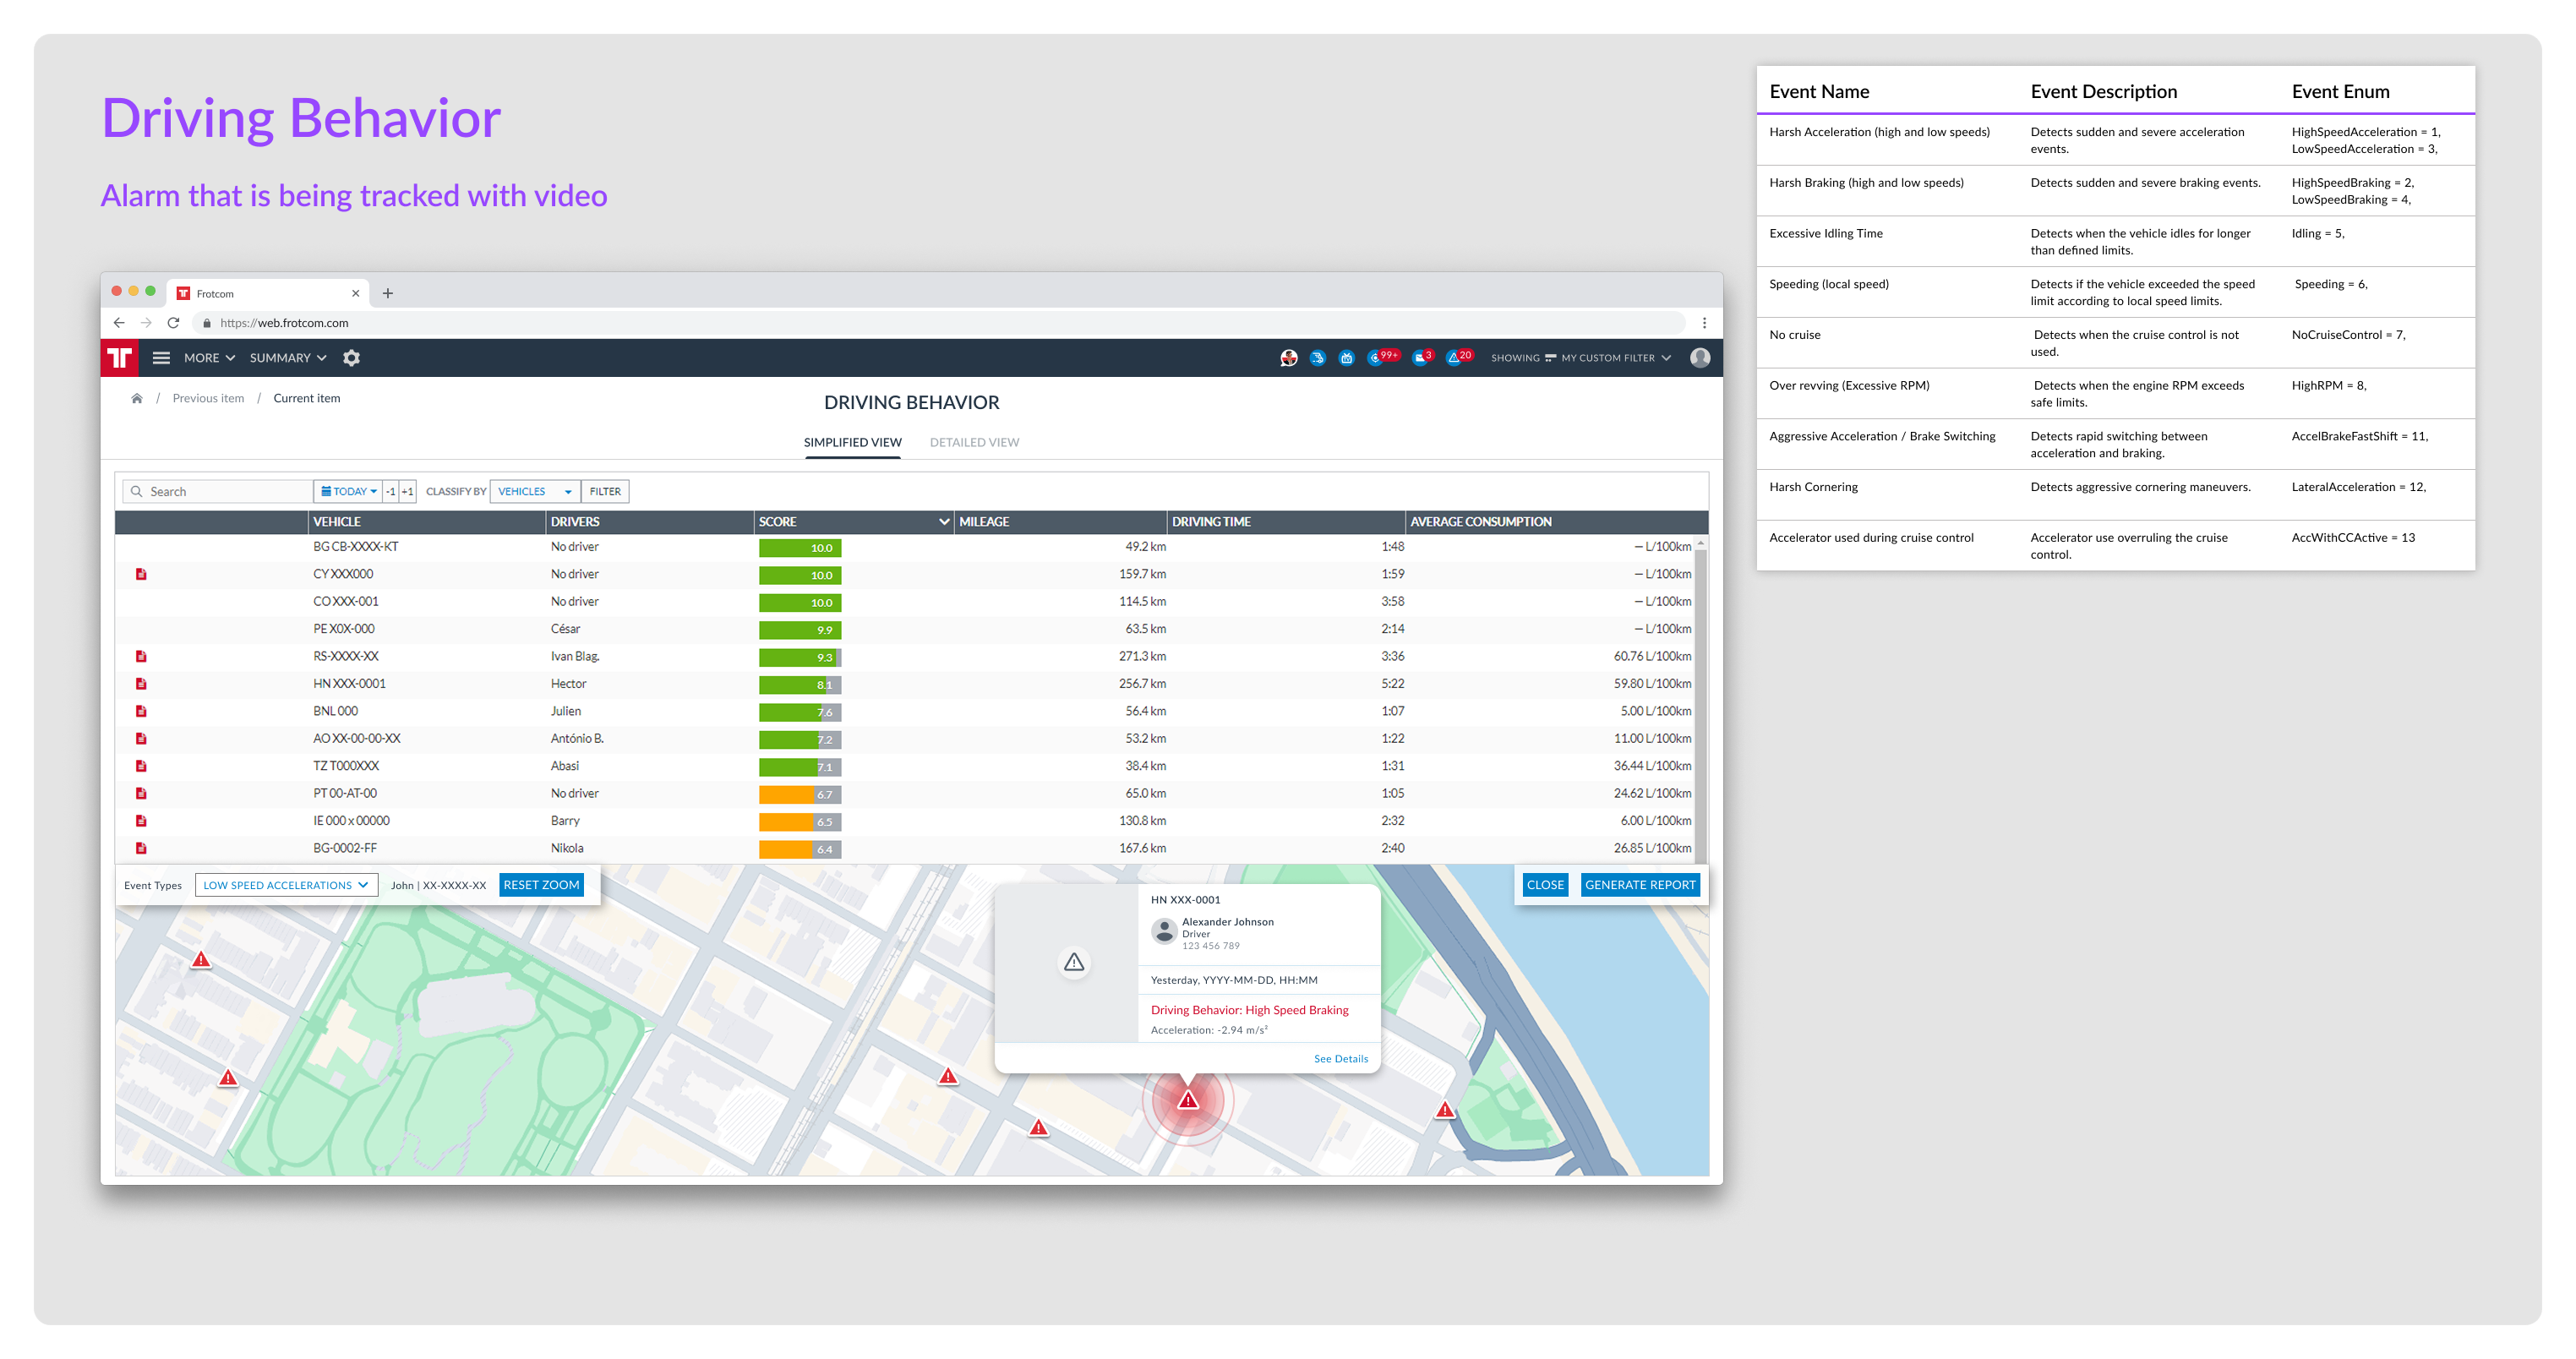Image resolution: width=2576 pixels, height=1359 pixels.
Task: Open the TODAY date dropdown
Action: click(348, 491)
